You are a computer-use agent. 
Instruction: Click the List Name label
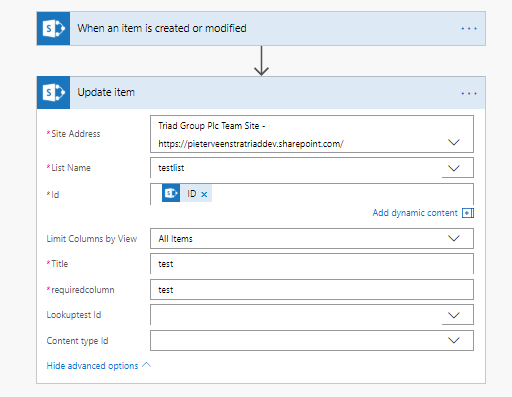[71, 168]
